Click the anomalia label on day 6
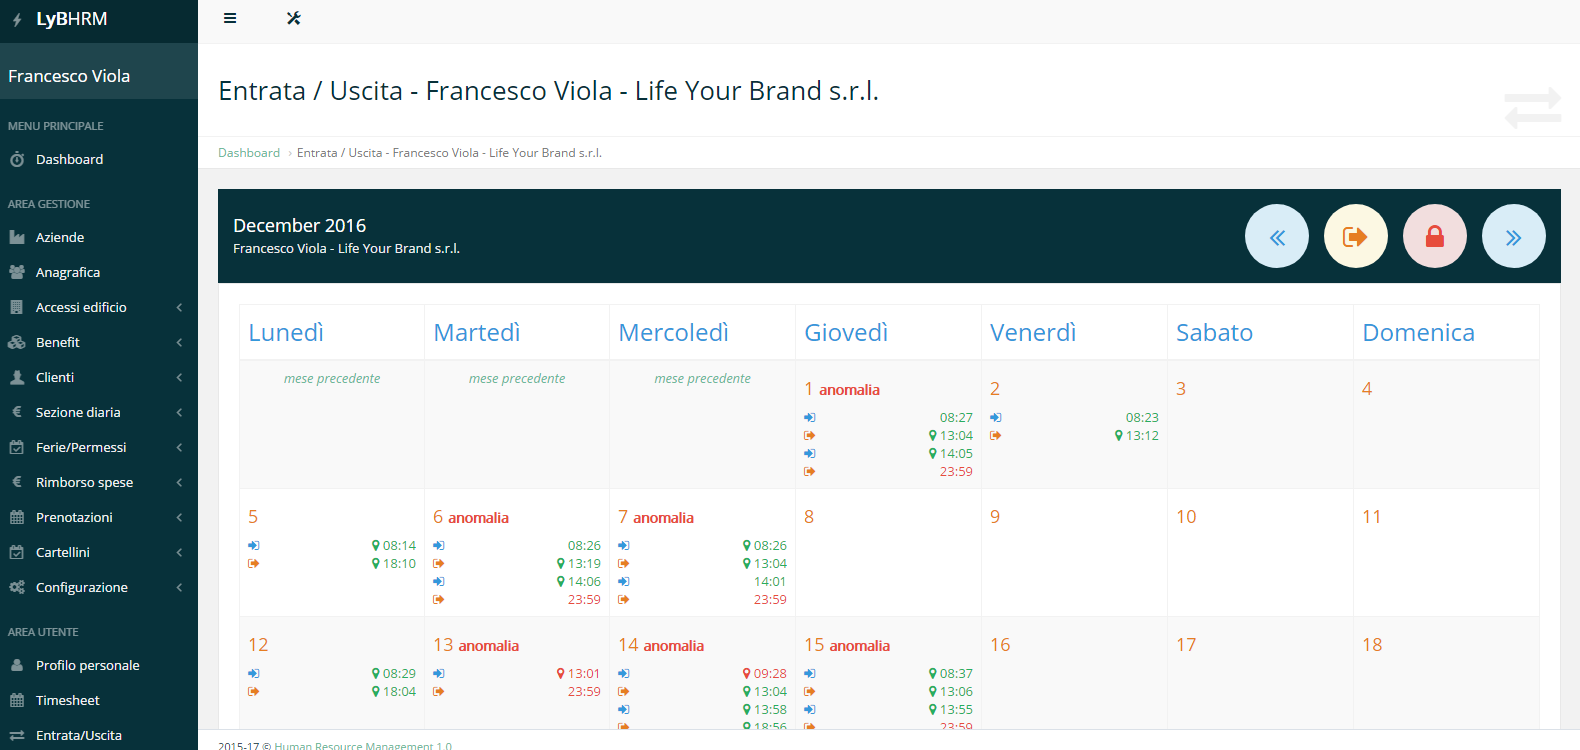This screenshot has height=750, width=1580. (x=478, y=518)
